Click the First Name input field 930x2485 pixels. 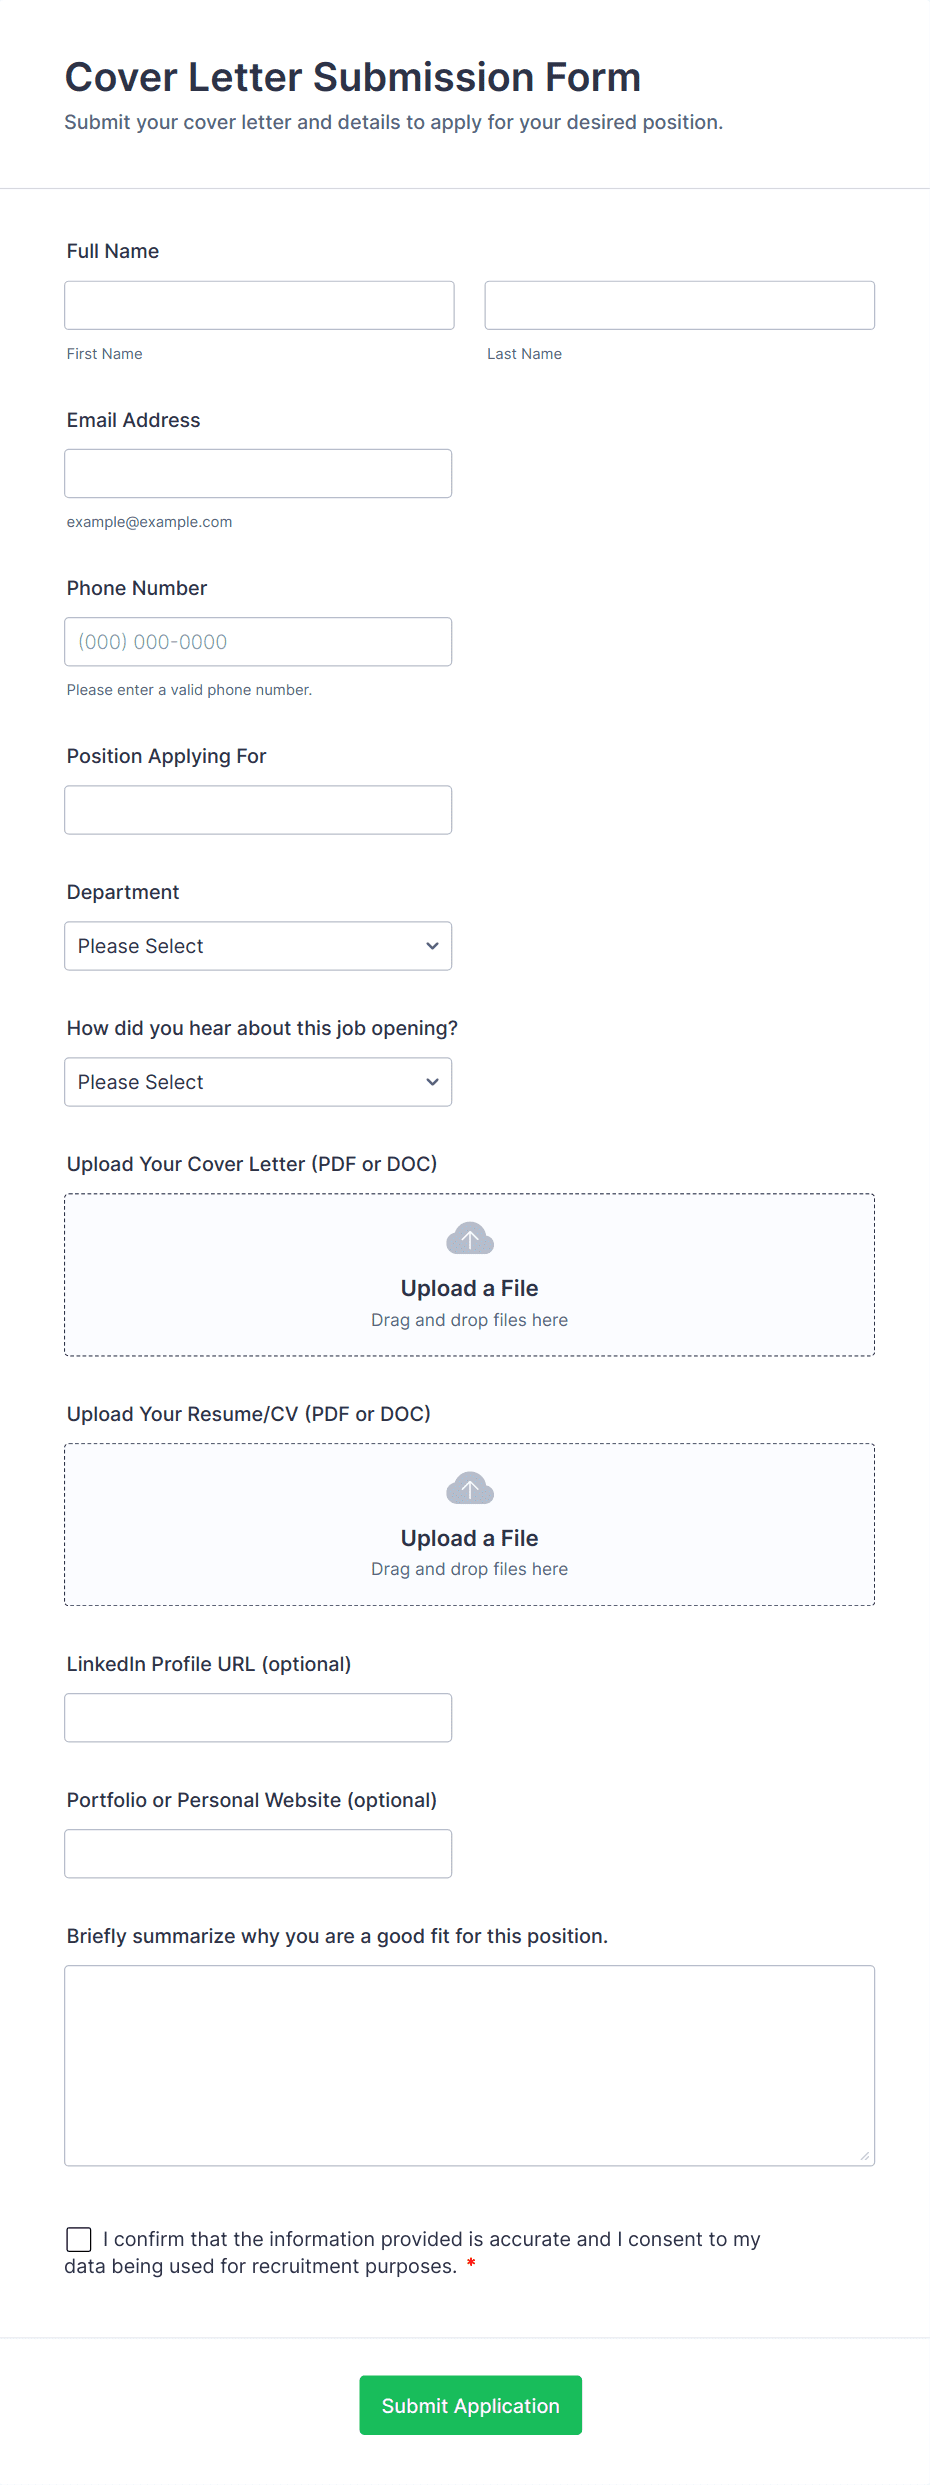click(x=259, y=305)
